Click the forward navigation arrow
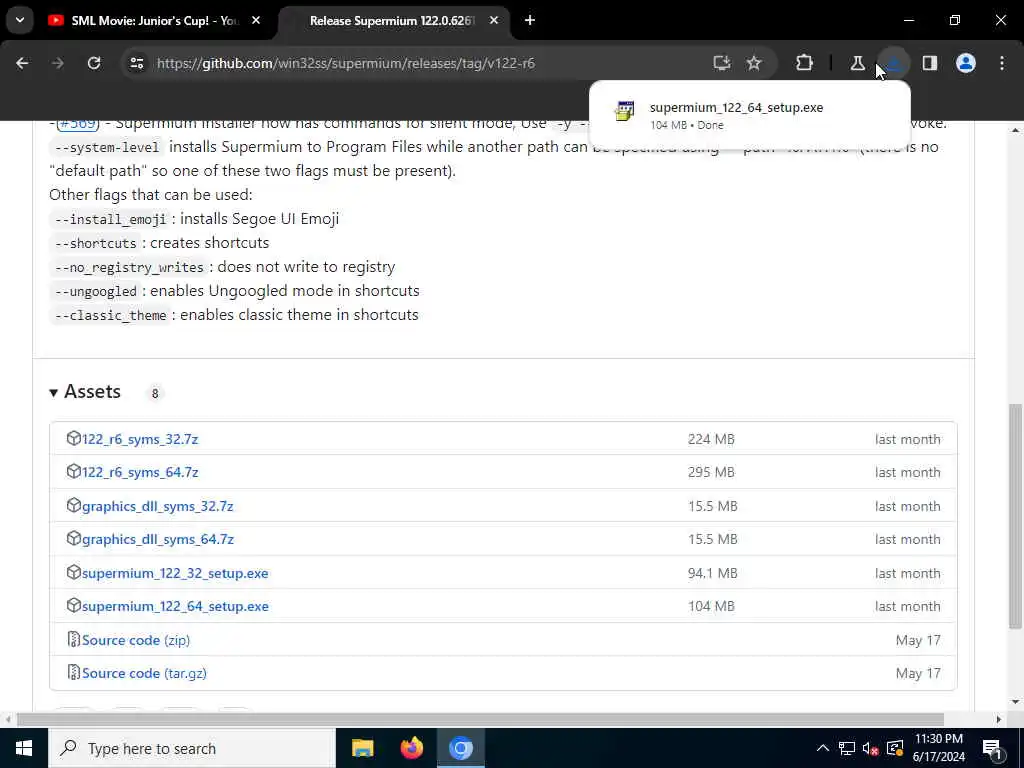The image size is (1024, 768). (57, 63)
